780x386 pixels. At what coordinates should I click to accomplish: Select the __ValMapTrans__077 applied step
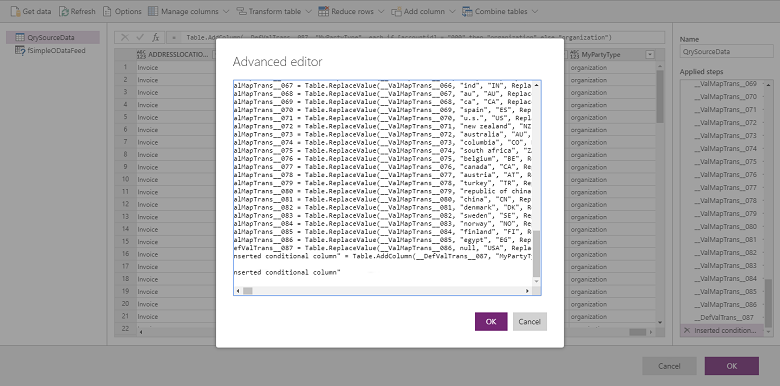coord(725,188)
